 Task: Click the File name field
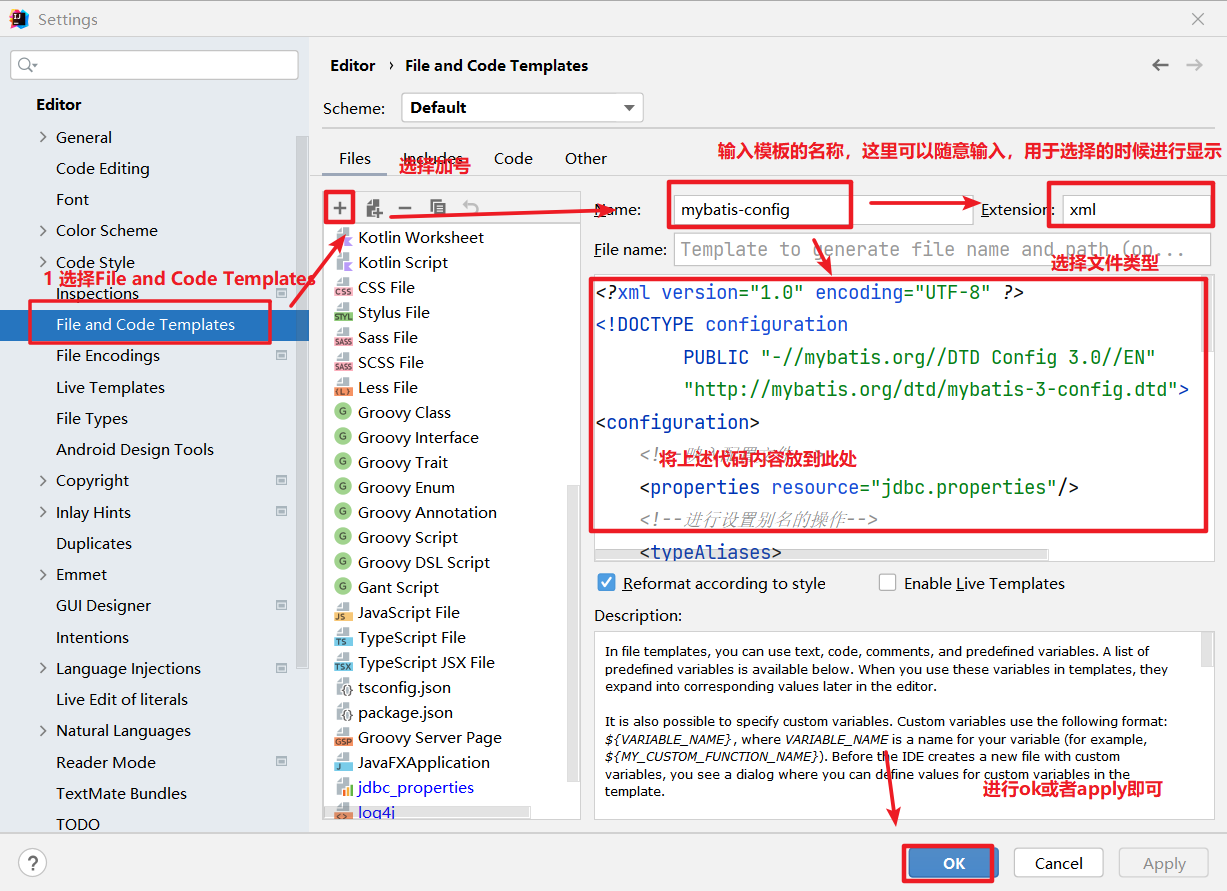(x=943, y=249)
